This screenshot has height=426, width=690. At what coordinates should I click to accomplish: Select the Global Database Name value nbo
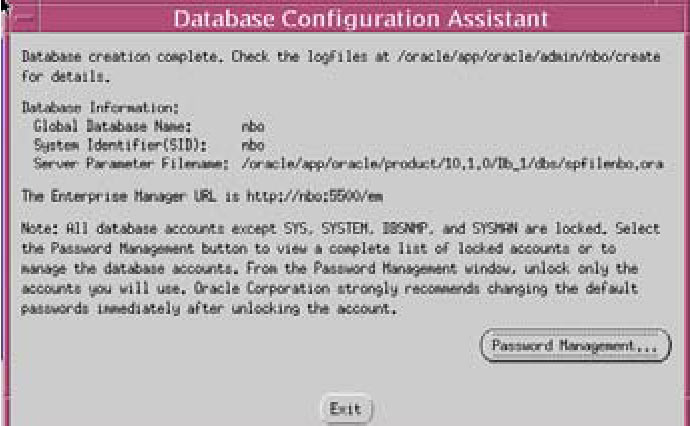pyautogui.click(x=252, y=128)
